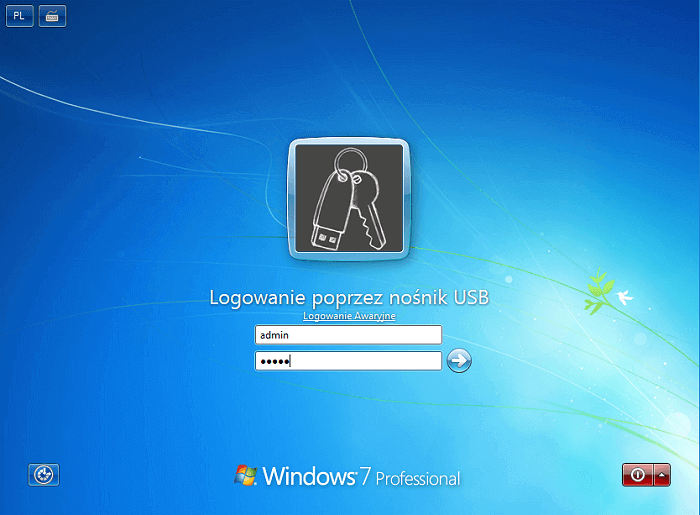Screen dimensions: 700x515
Task: Click the Windows flag logo
Action: click(x=246, y=475)
